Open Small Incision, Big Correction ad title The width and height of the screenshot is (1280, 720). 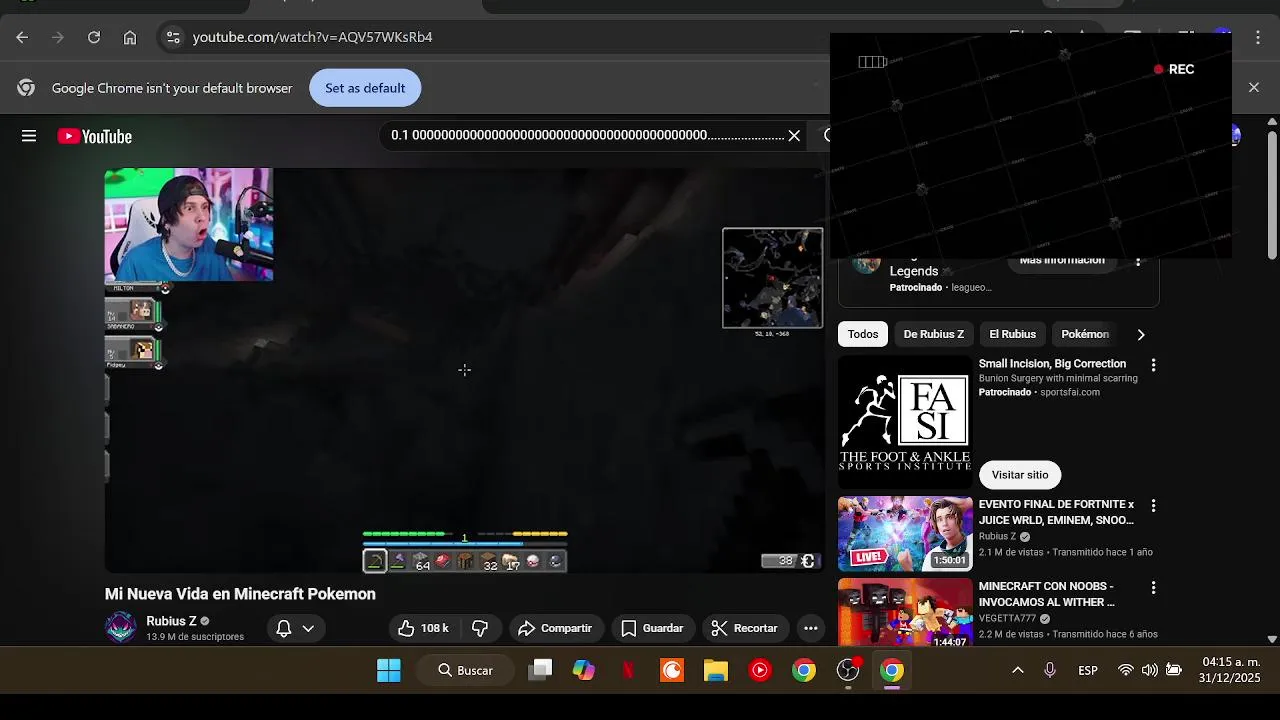pyautogui.click(x=1052, y=364)
